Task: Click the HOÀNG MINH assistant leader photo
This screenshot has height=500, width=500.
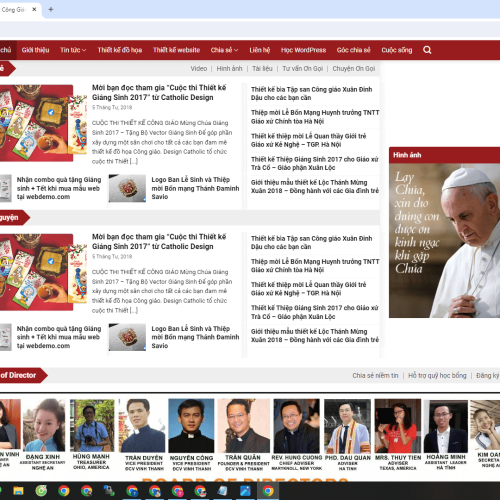Action: tap(446, 426)
